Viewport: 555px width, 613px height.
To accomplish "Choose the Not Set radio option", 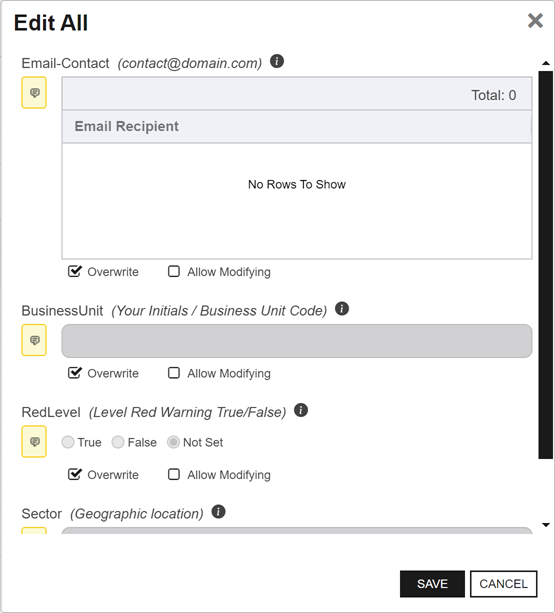I will coord(173,442).
